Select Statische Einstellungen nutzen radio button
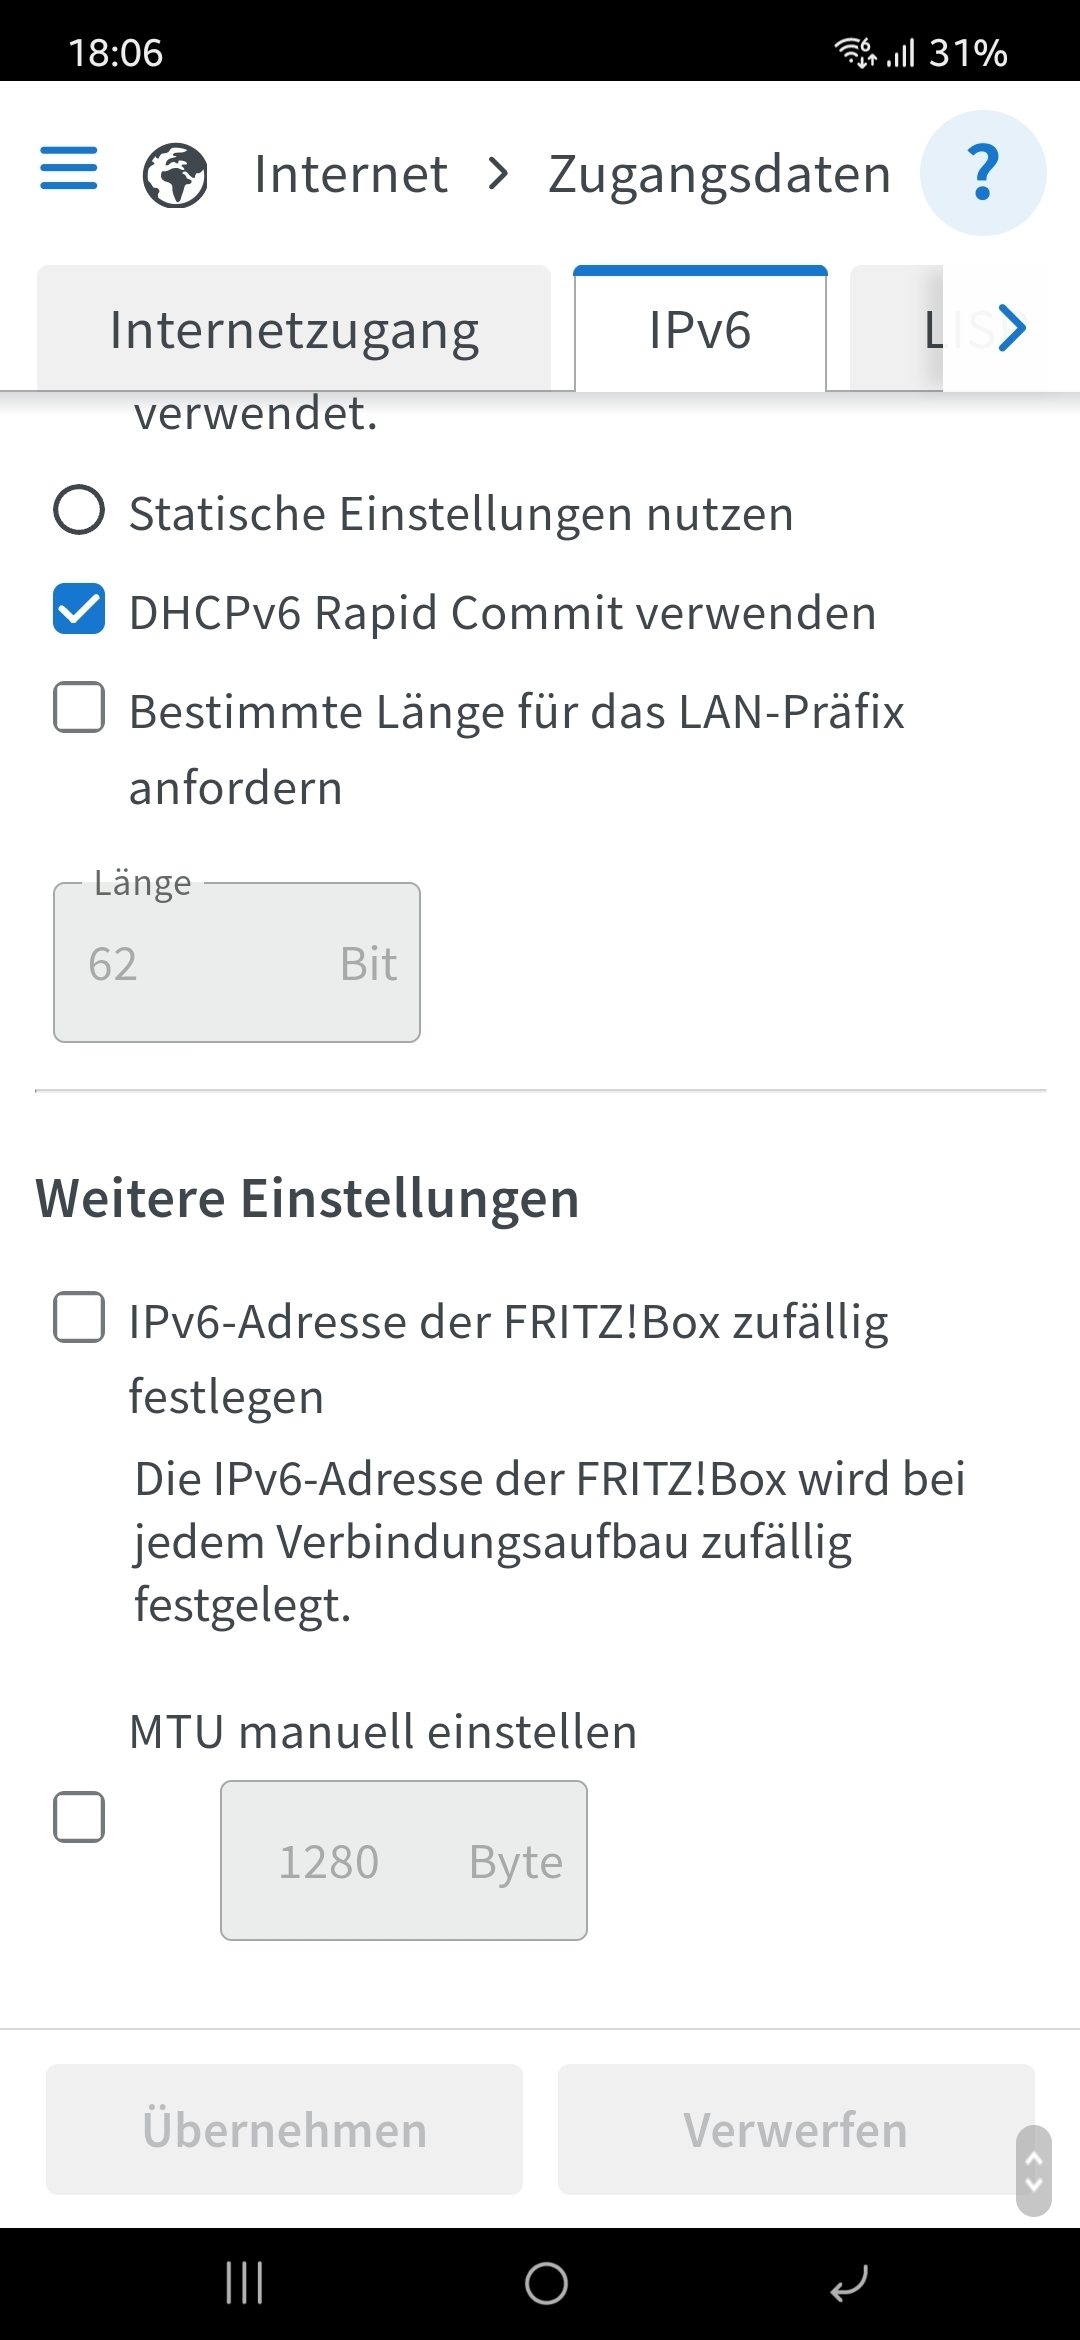 pos(79,510)
